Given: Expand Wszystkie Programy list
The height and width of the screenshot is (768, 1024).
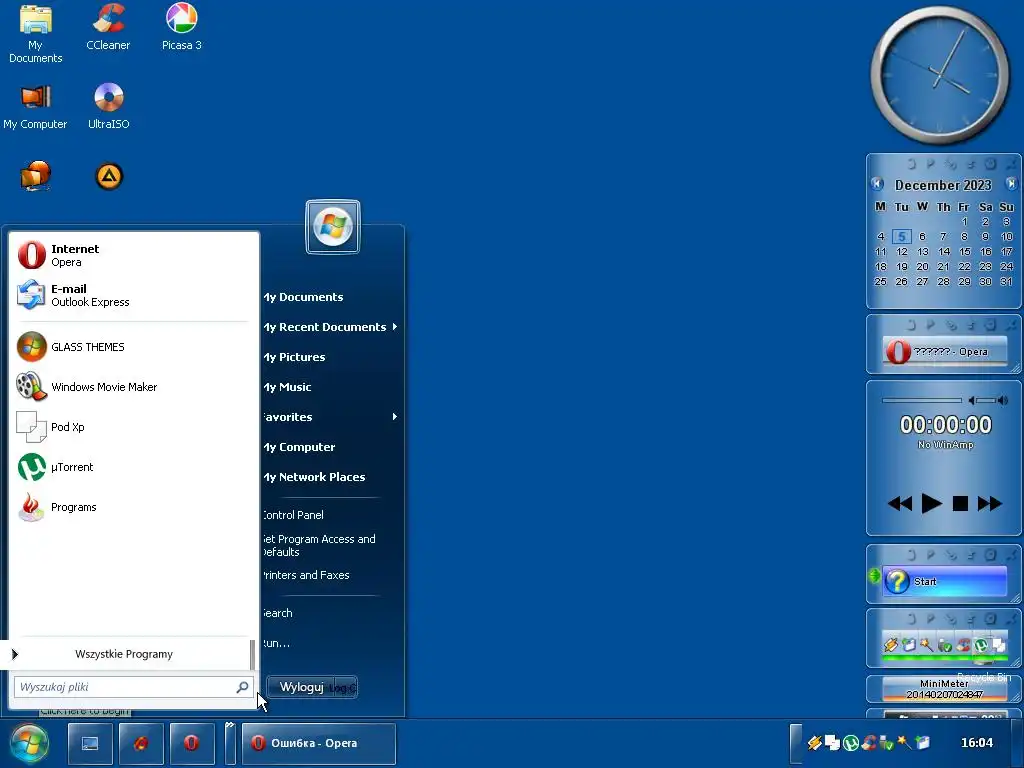Looking at the screenshot, I should coord(124,654).
